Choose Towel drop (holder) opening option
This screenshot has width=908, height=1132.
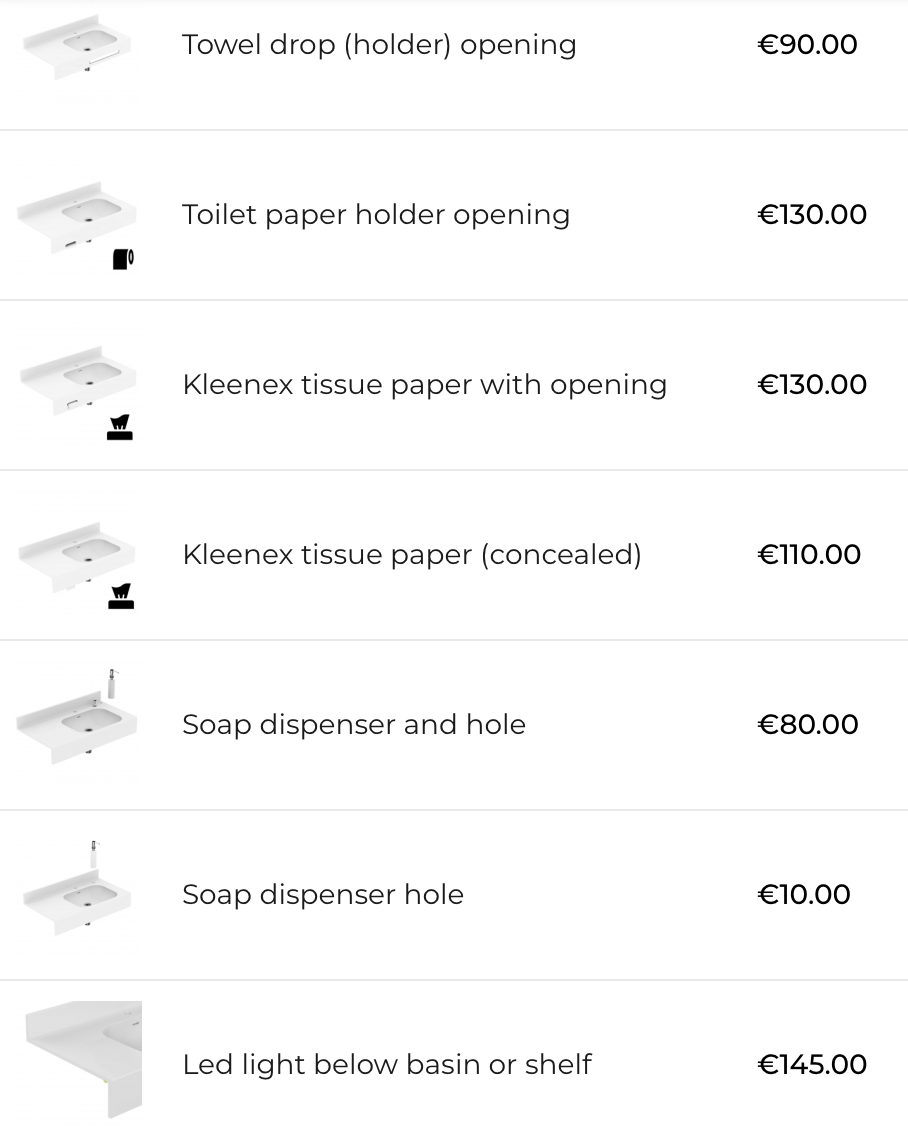(379, 45)
